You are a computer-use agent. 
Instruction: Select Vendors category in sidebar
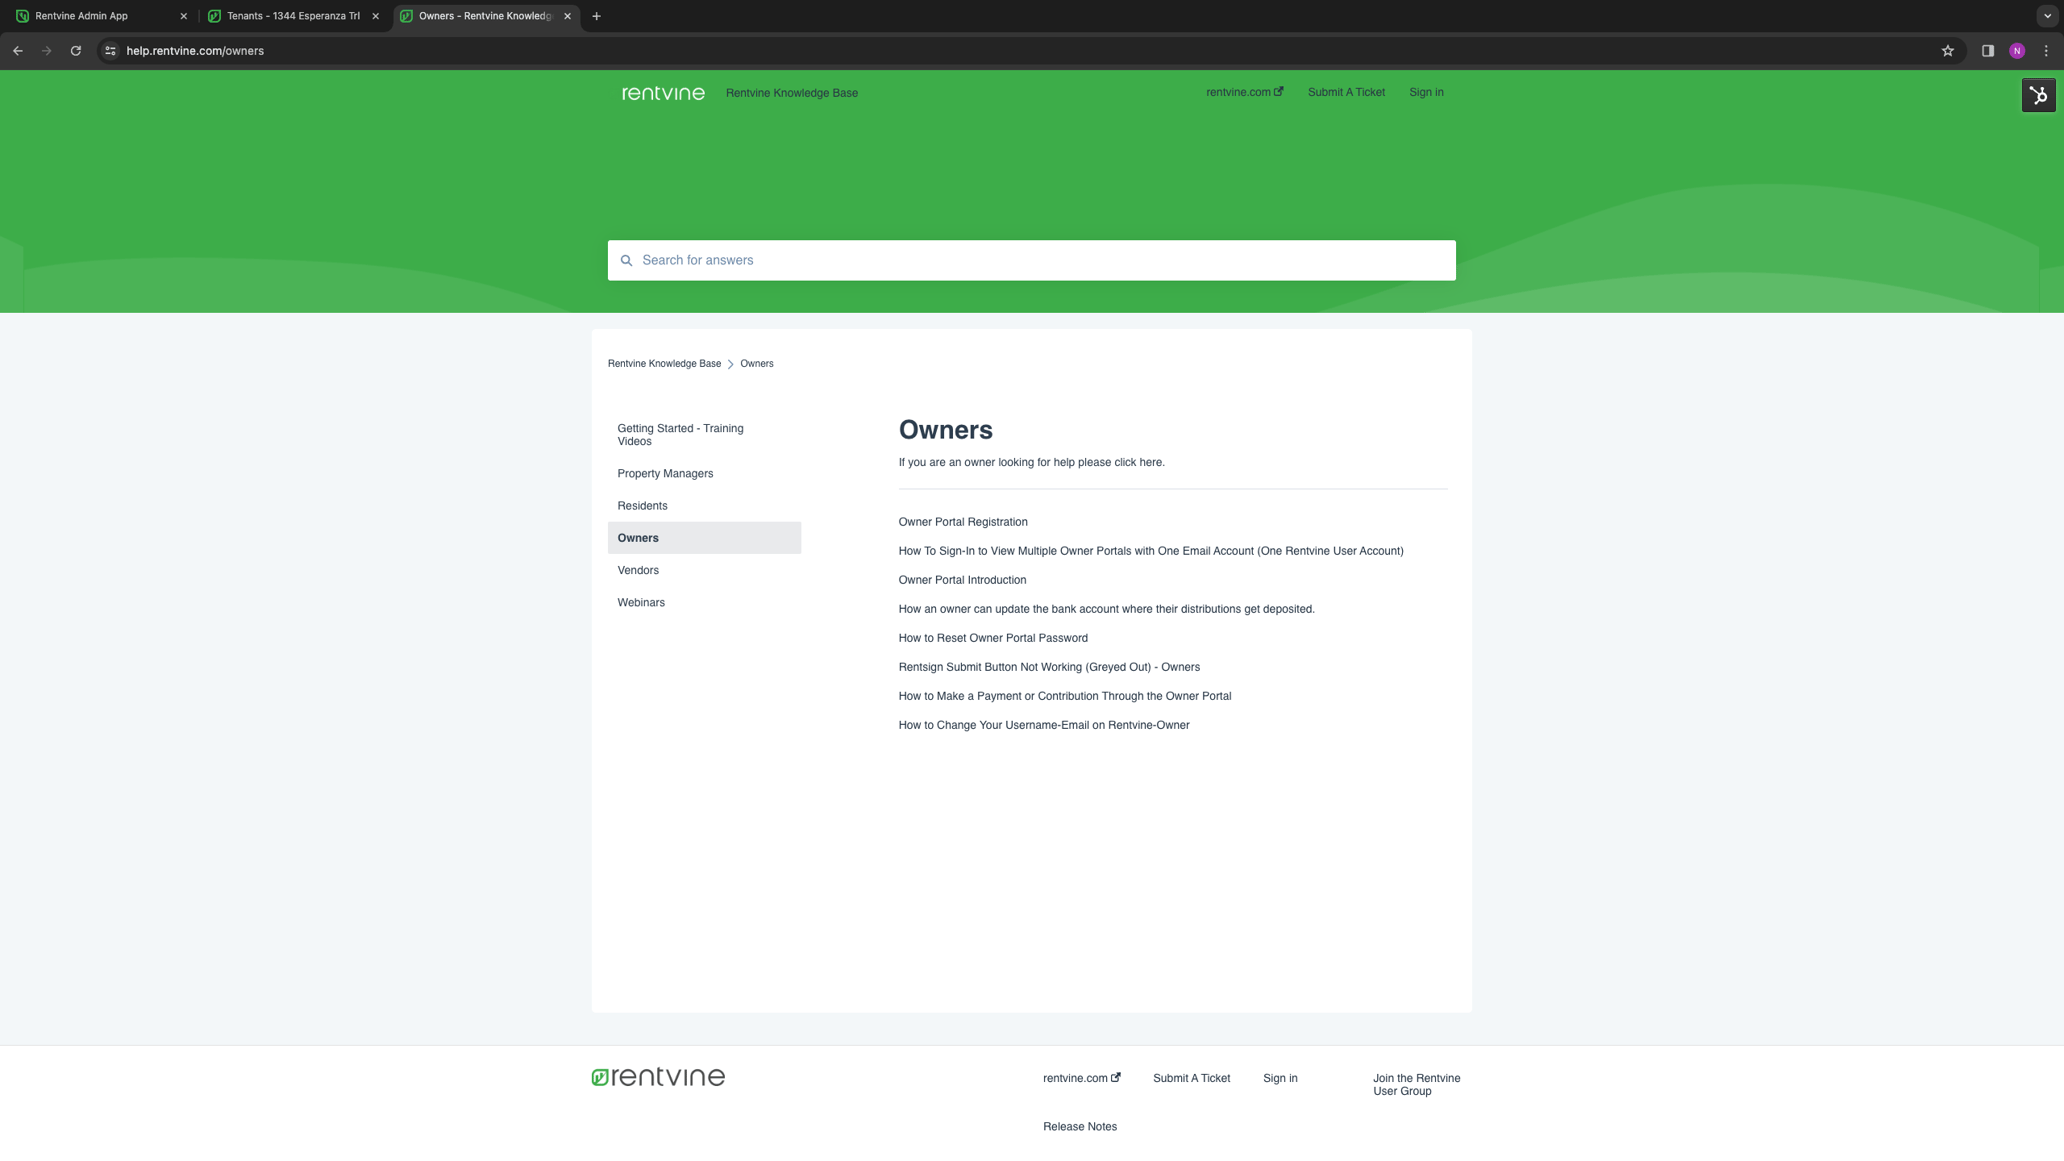pyautogui.click(x=638, y=570)
